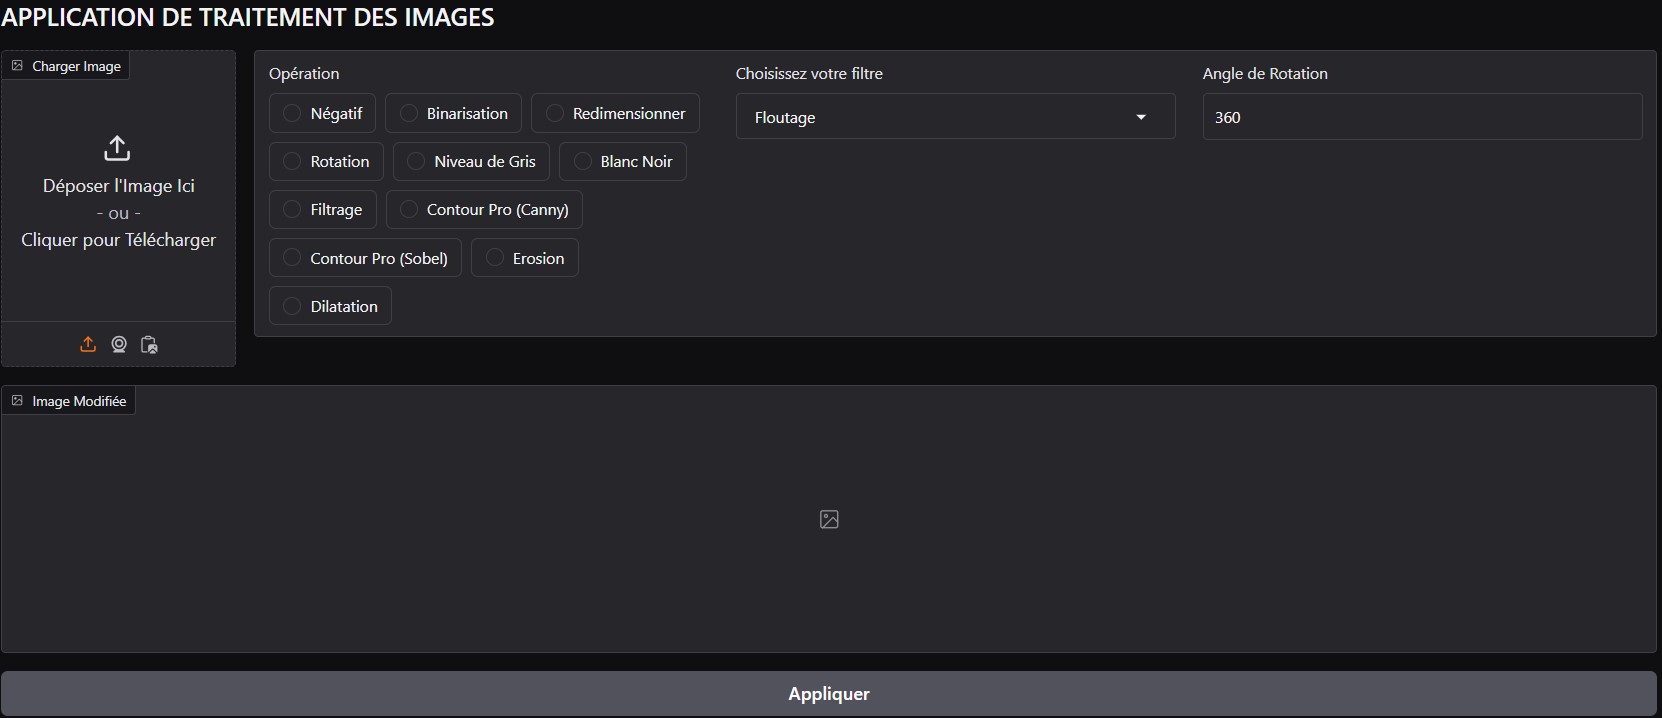Image resolution: width=1662 pixels, height=718 pixels.
Task: Select Contour Pro (Canny) option
Action: click(x=408, y=209)
